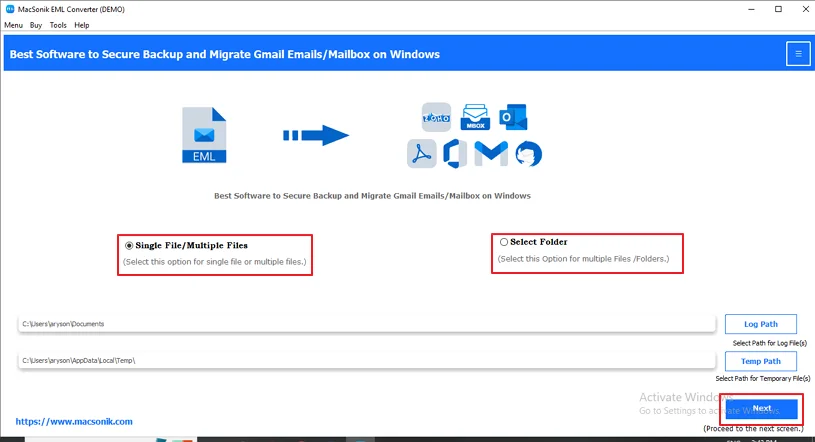Image resolution: width=815 pixels, height=442 pixels.
Task: Open the macsonik.com website link
Action: 74,422
